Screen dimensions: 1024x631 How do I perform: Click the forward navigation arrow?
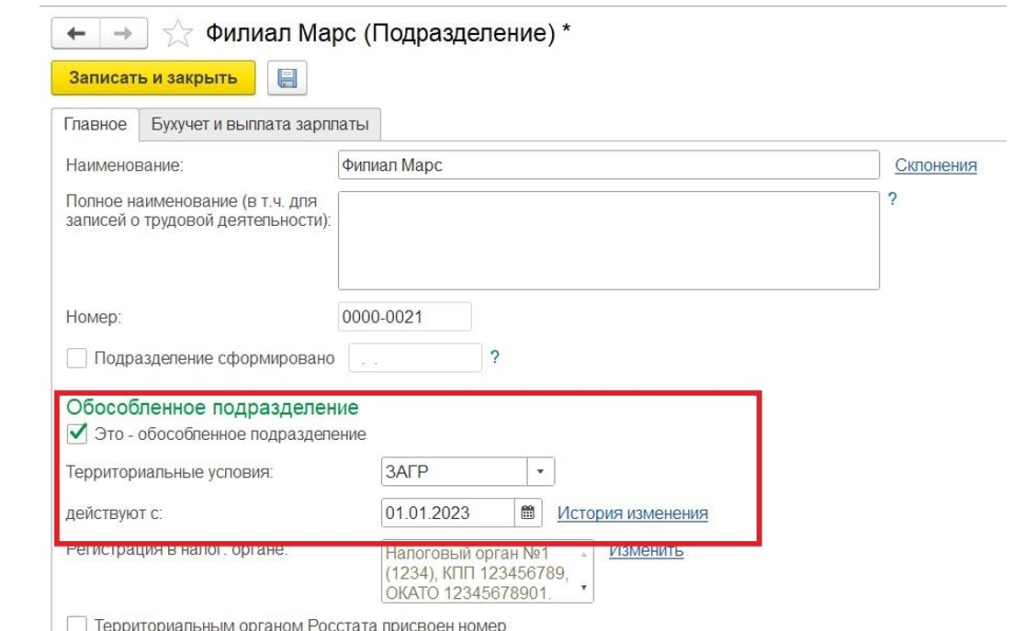122,34
